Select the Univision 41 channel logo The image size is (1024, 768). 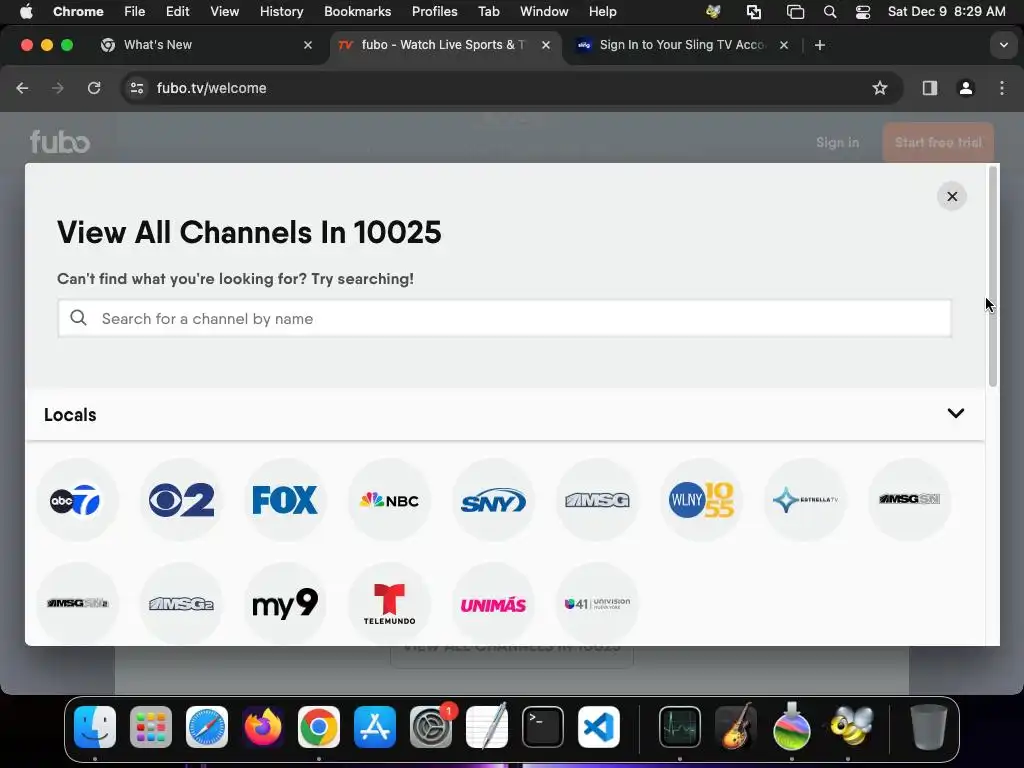coord(598,603)
